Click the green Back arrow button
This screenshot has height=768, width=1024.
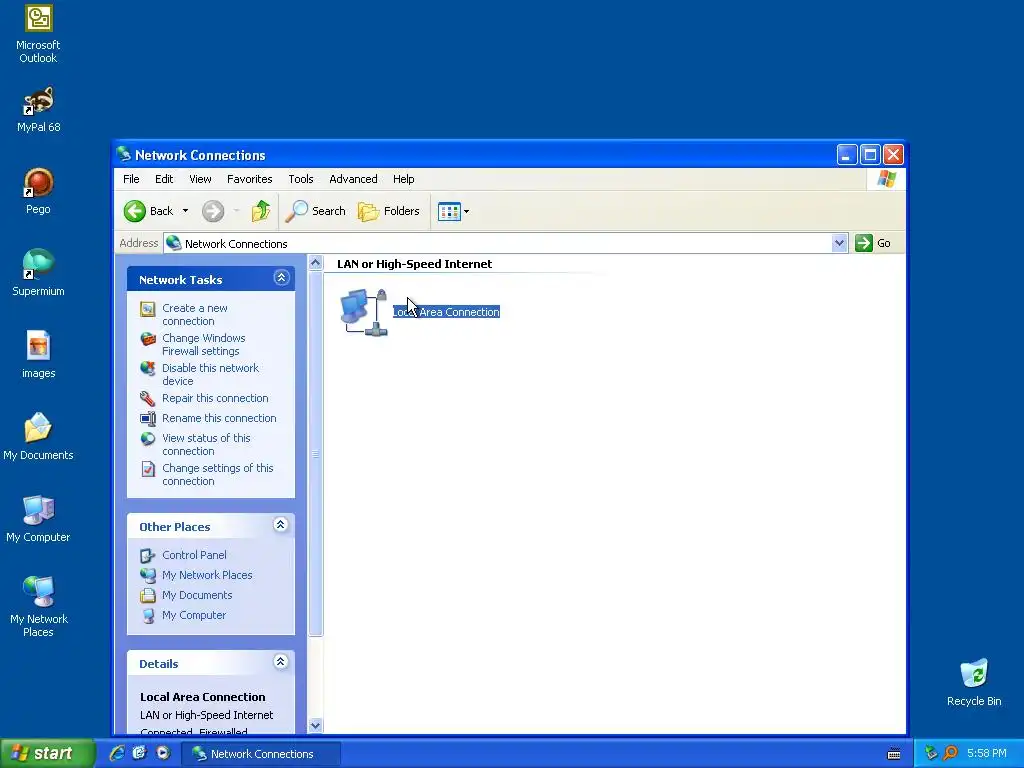click(135, 211)
